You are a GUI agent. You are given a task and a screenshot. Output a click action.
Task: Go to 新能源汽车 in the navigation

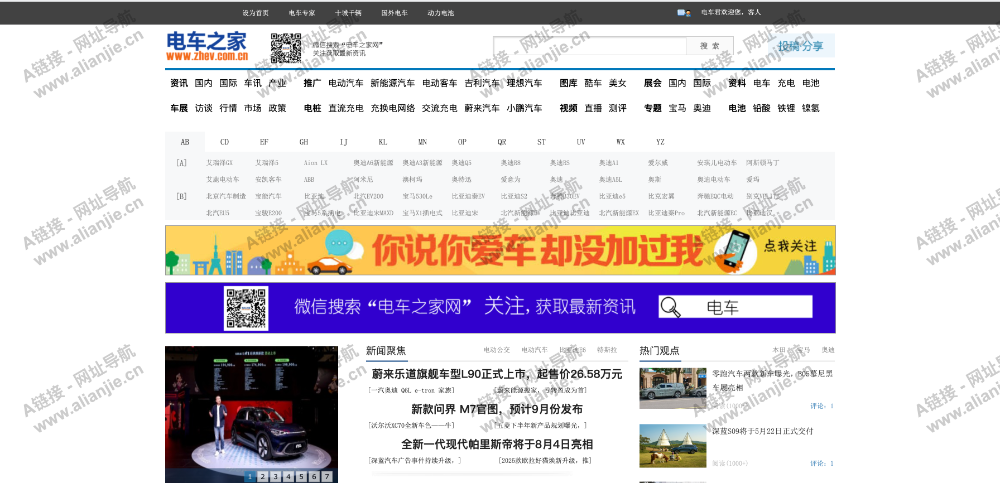[x=393, y=83]
